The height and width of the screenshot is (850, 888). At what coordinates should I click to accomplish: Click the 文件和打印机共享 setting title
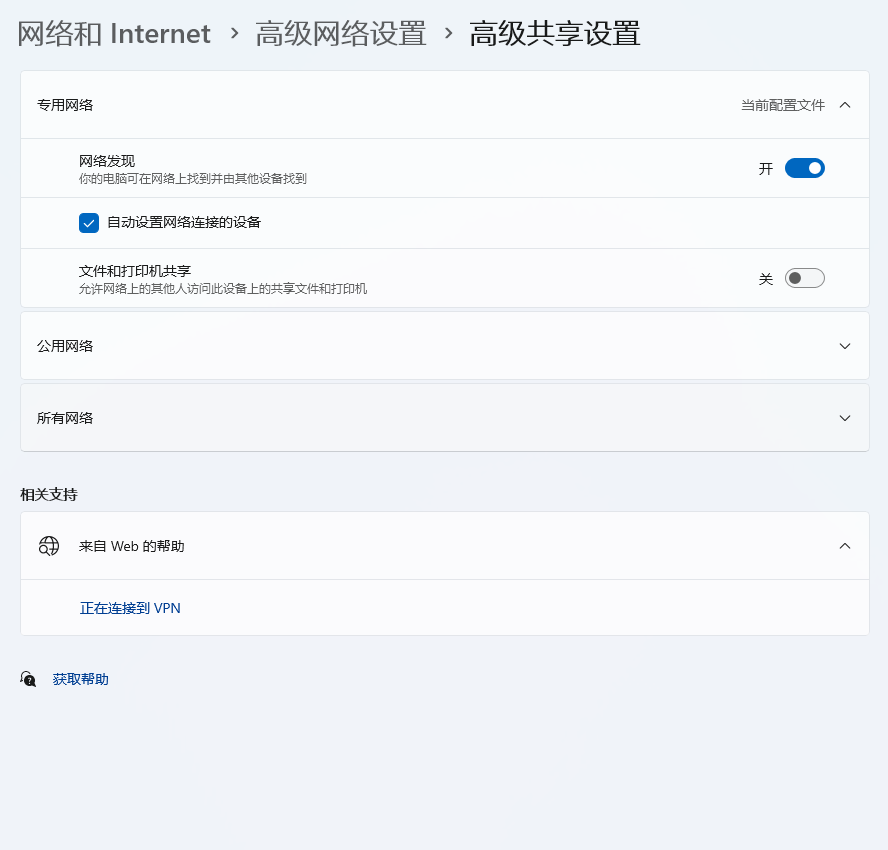tap(135, 271)
